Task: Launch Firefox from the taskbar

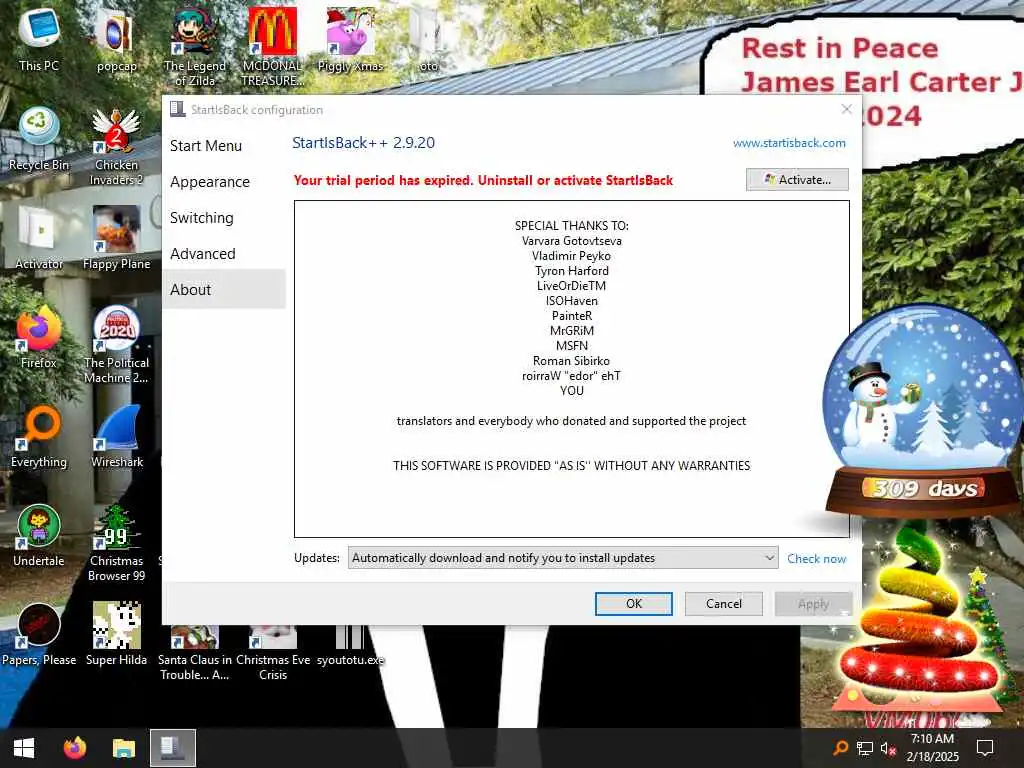Action: [x=74, y=748]
